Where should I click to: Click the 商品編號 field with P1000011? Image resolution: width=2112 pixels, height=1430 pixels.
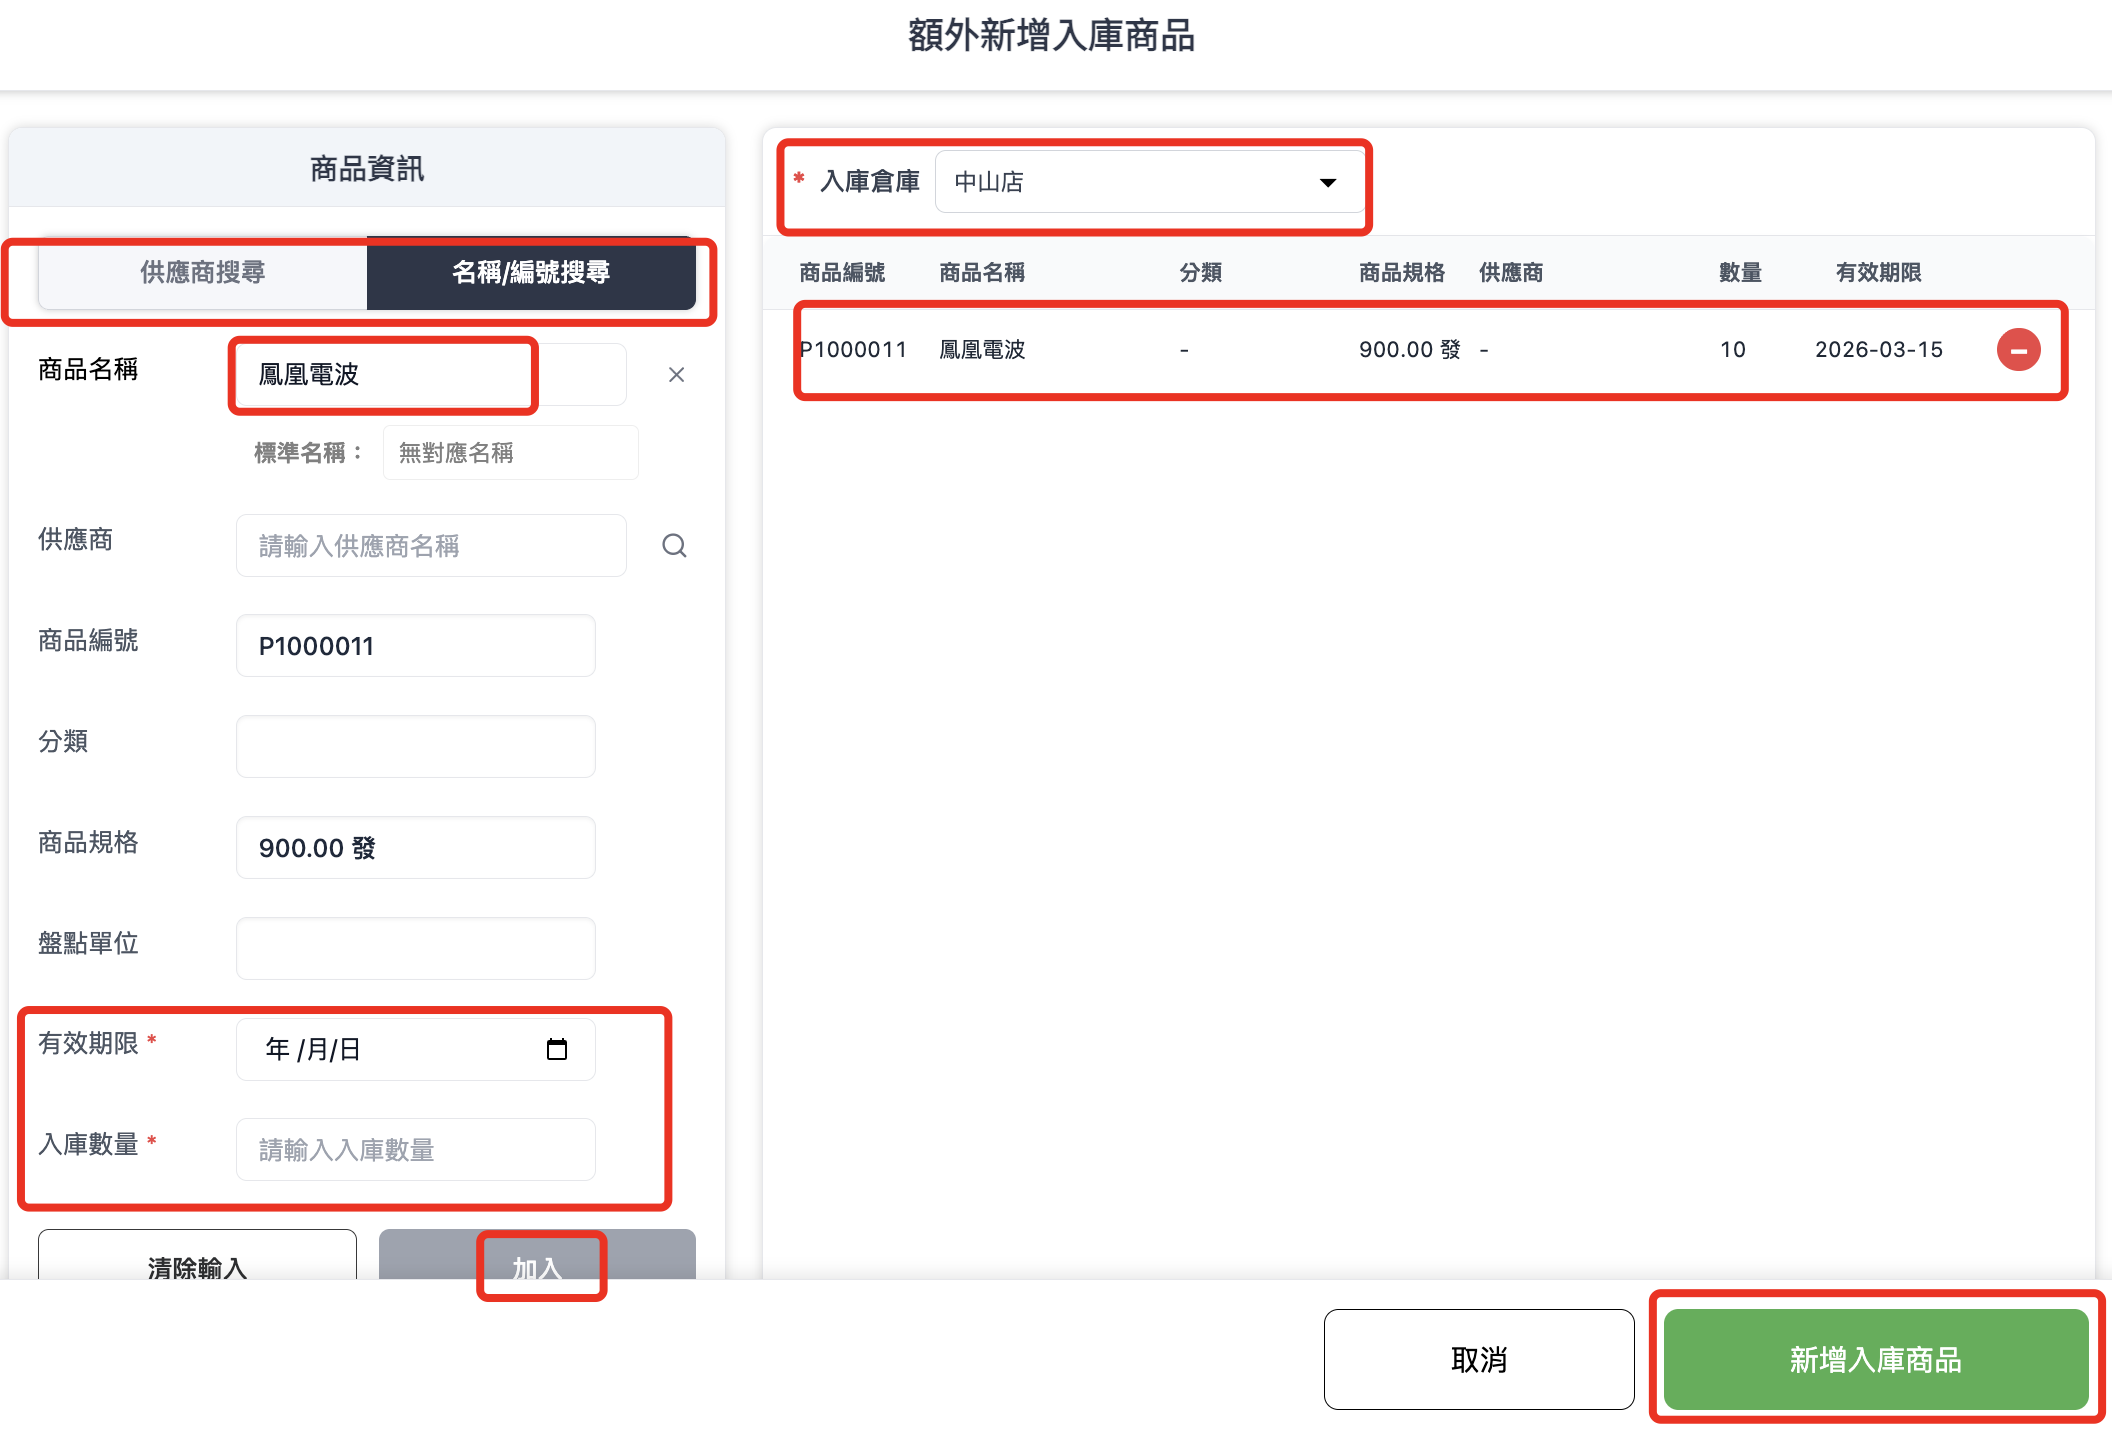415,646
